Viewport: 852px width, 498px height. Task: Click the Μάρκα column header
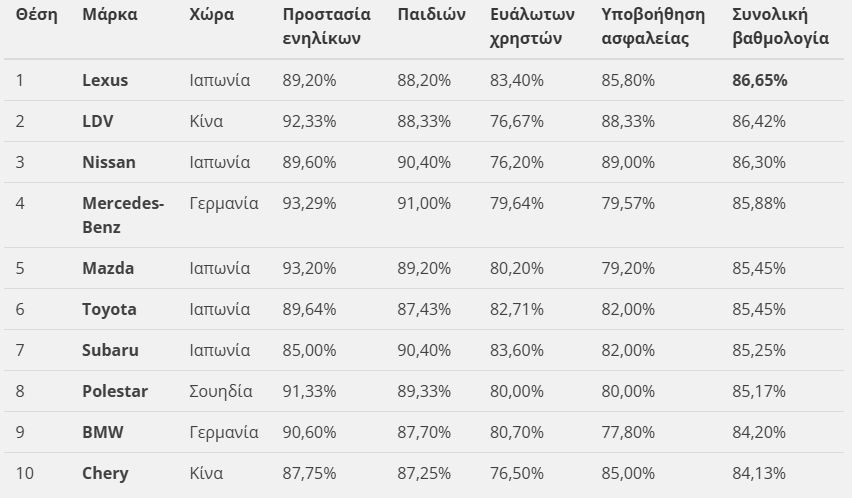coord(110,15)
